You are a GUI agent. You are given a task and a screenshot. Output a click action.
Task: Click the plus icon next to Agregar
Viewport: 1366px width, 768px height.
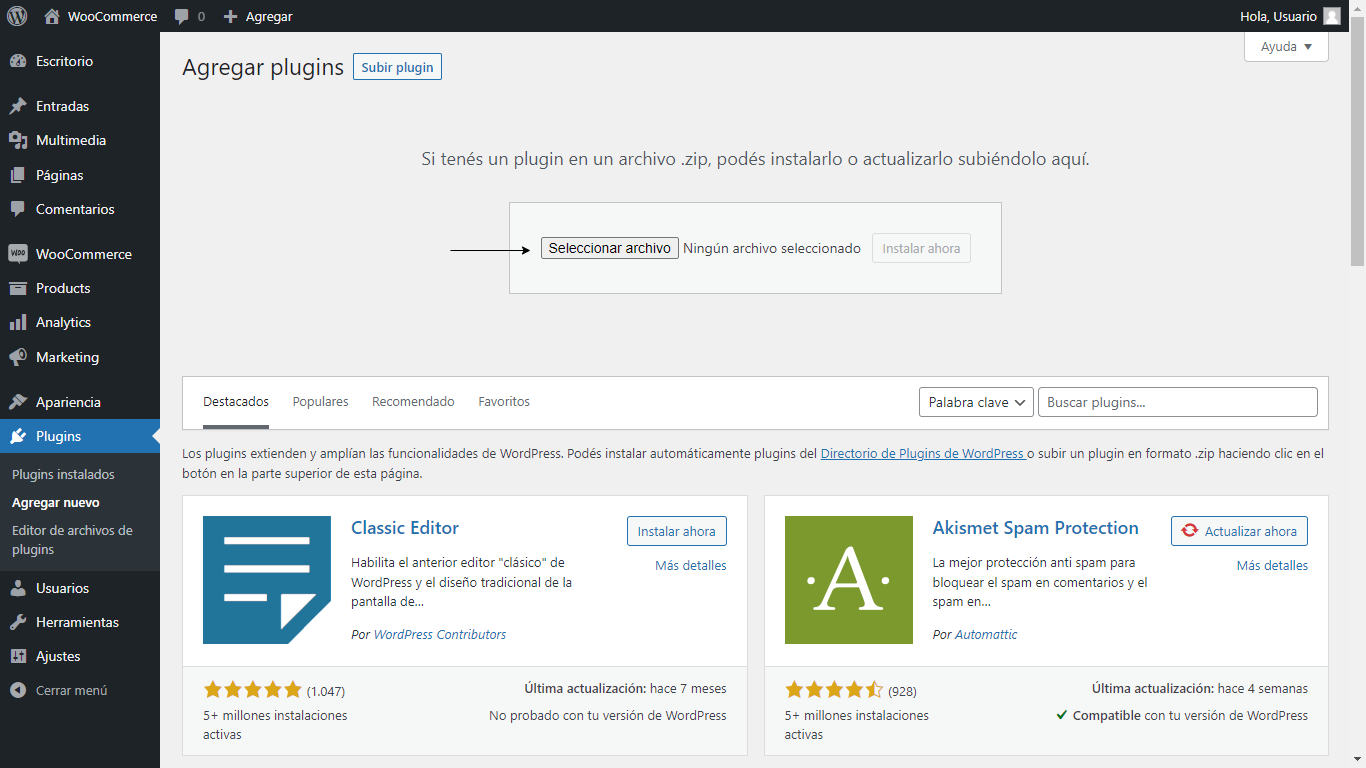pos(231,16)
